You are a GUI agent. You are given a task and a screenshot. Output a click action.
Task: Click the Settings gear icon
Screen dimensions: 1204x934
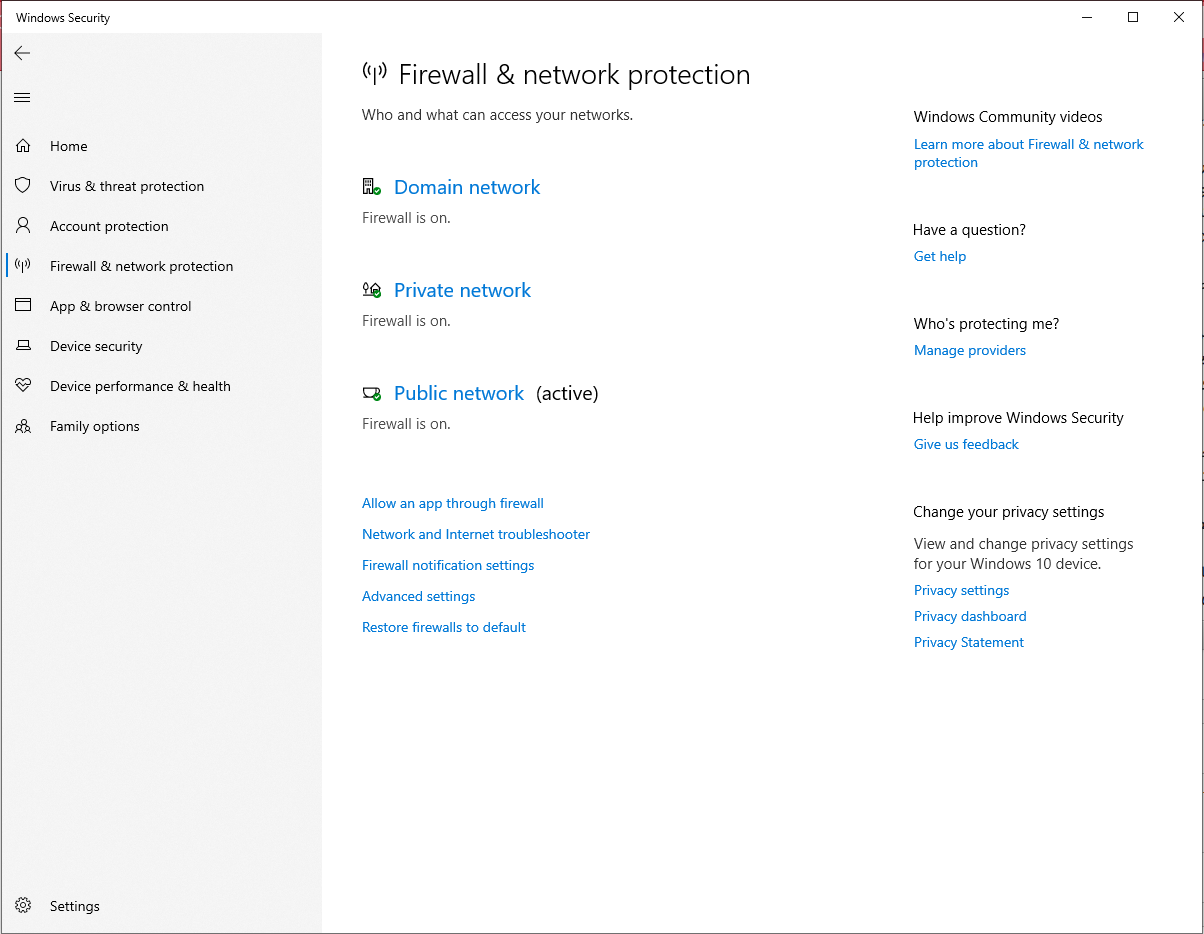[23, 906]
